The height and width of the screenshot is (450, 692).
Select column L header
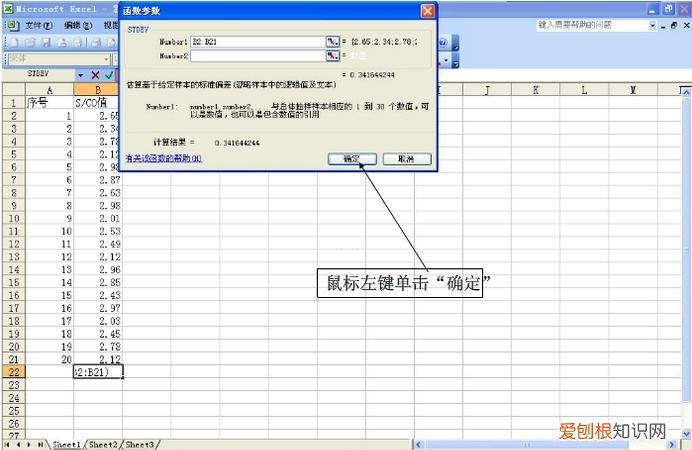pyautogui.click(x=584, y=90)
